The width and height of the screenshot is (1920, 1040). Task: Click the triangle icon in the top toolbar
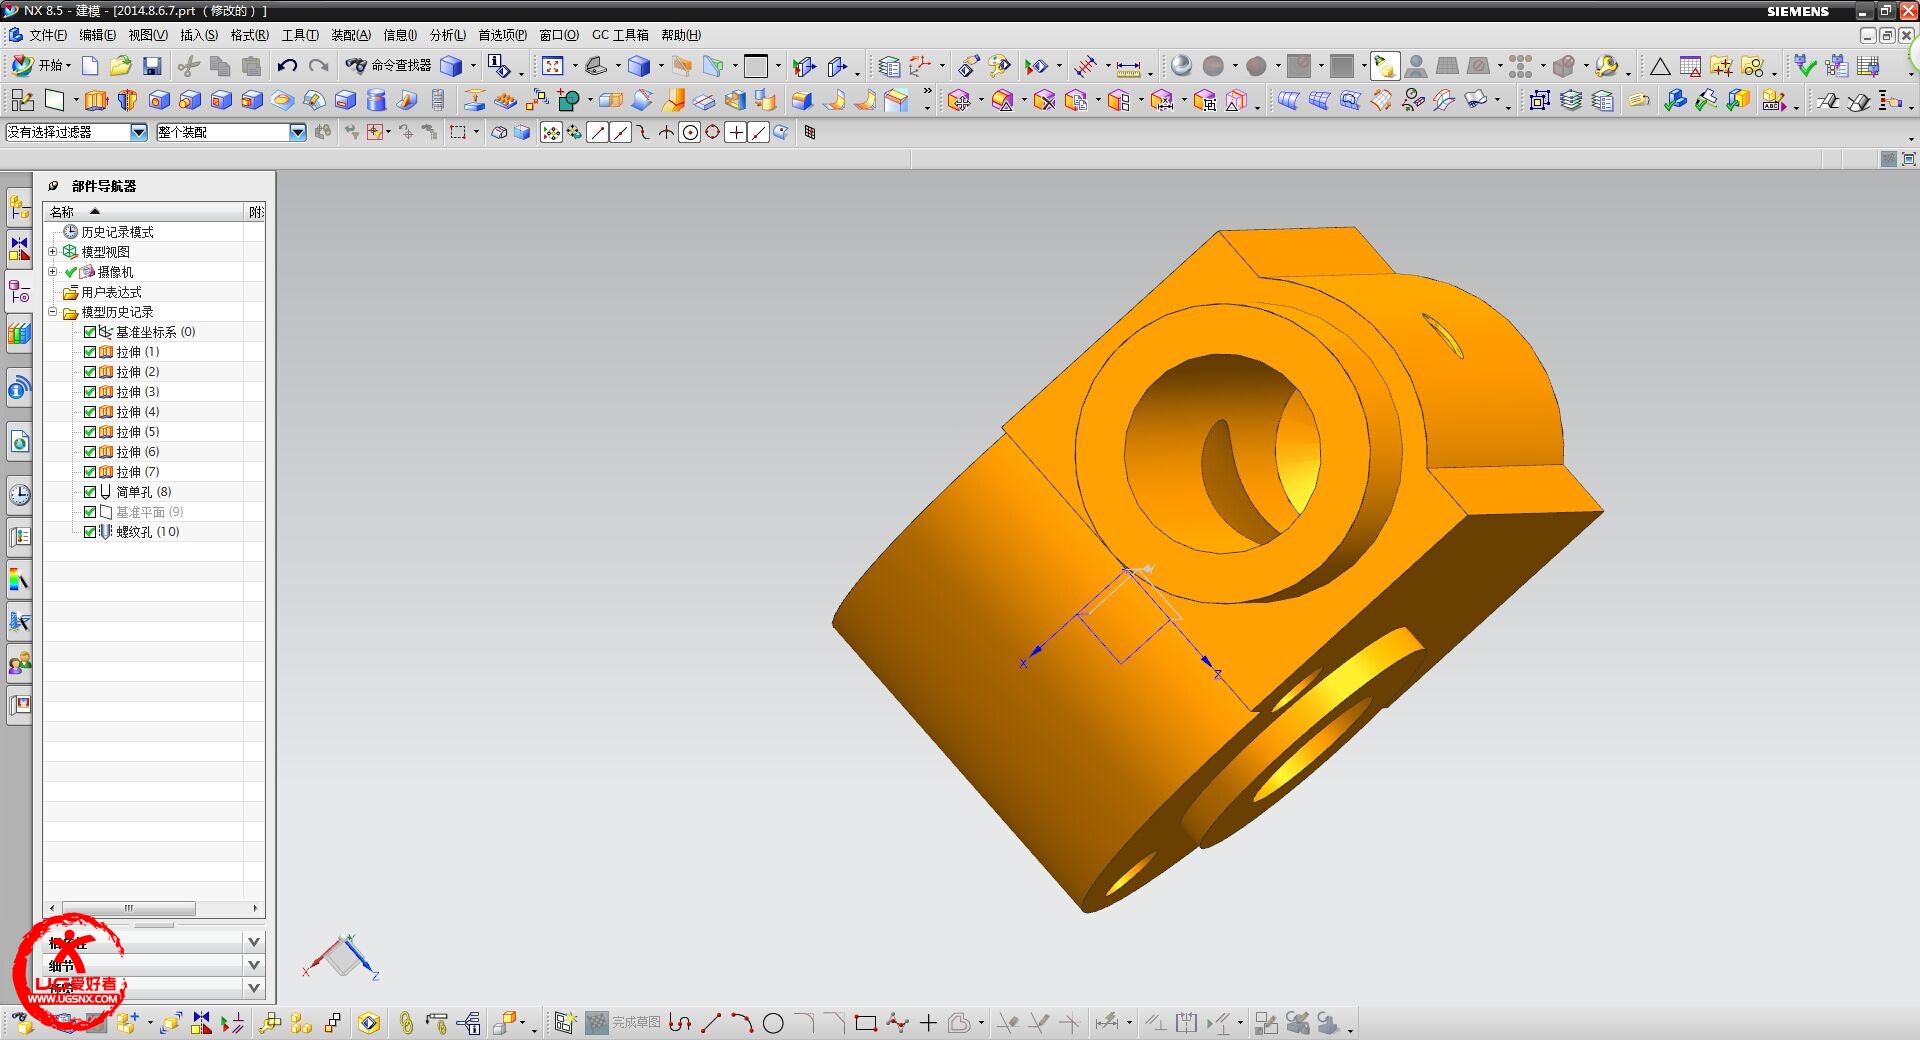point(1660,67)
